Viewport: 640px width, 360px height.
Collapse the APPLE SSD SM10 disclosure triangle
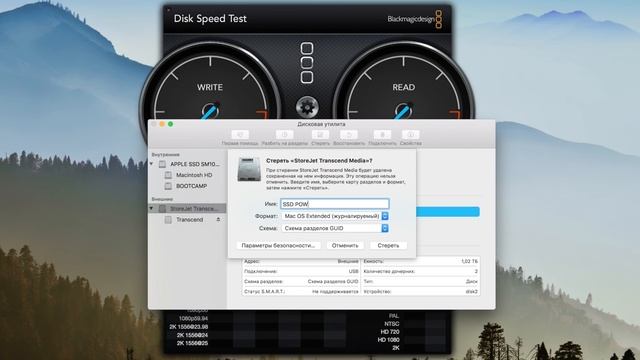(152, 164)
